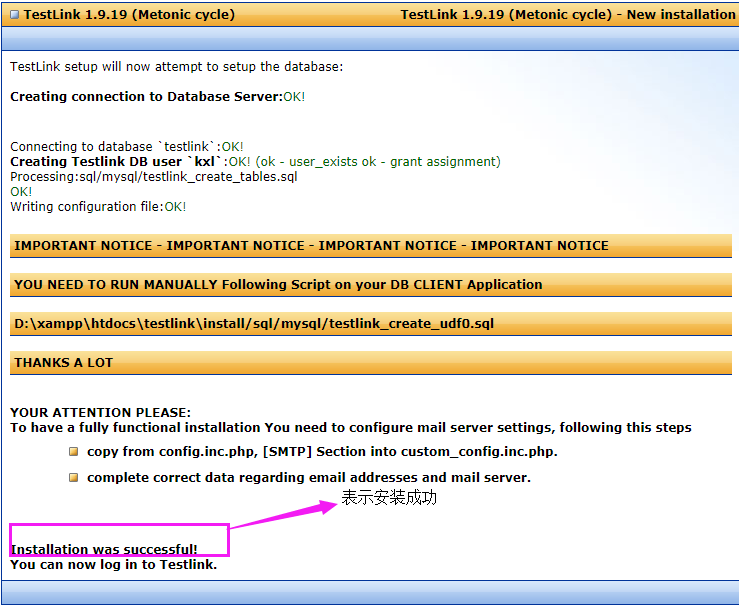Click the 'THANKS A LOT' banner
The width and height of the screenshot is (739, 607).
pos(370,363)
